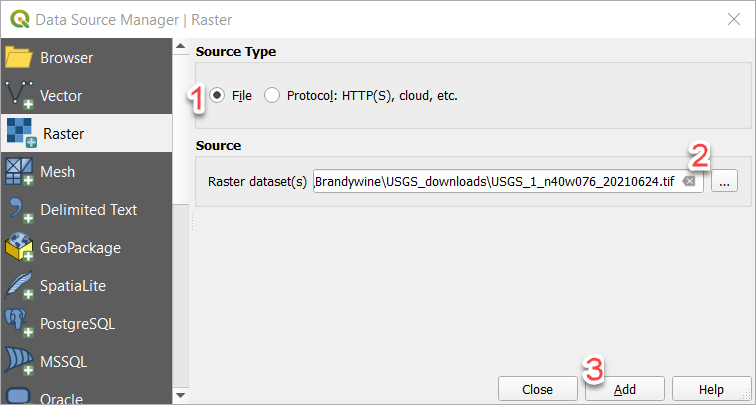Click the Close button
Viewport: 756px width, 405px height.
pyautogui.click(x=538, y=389)
